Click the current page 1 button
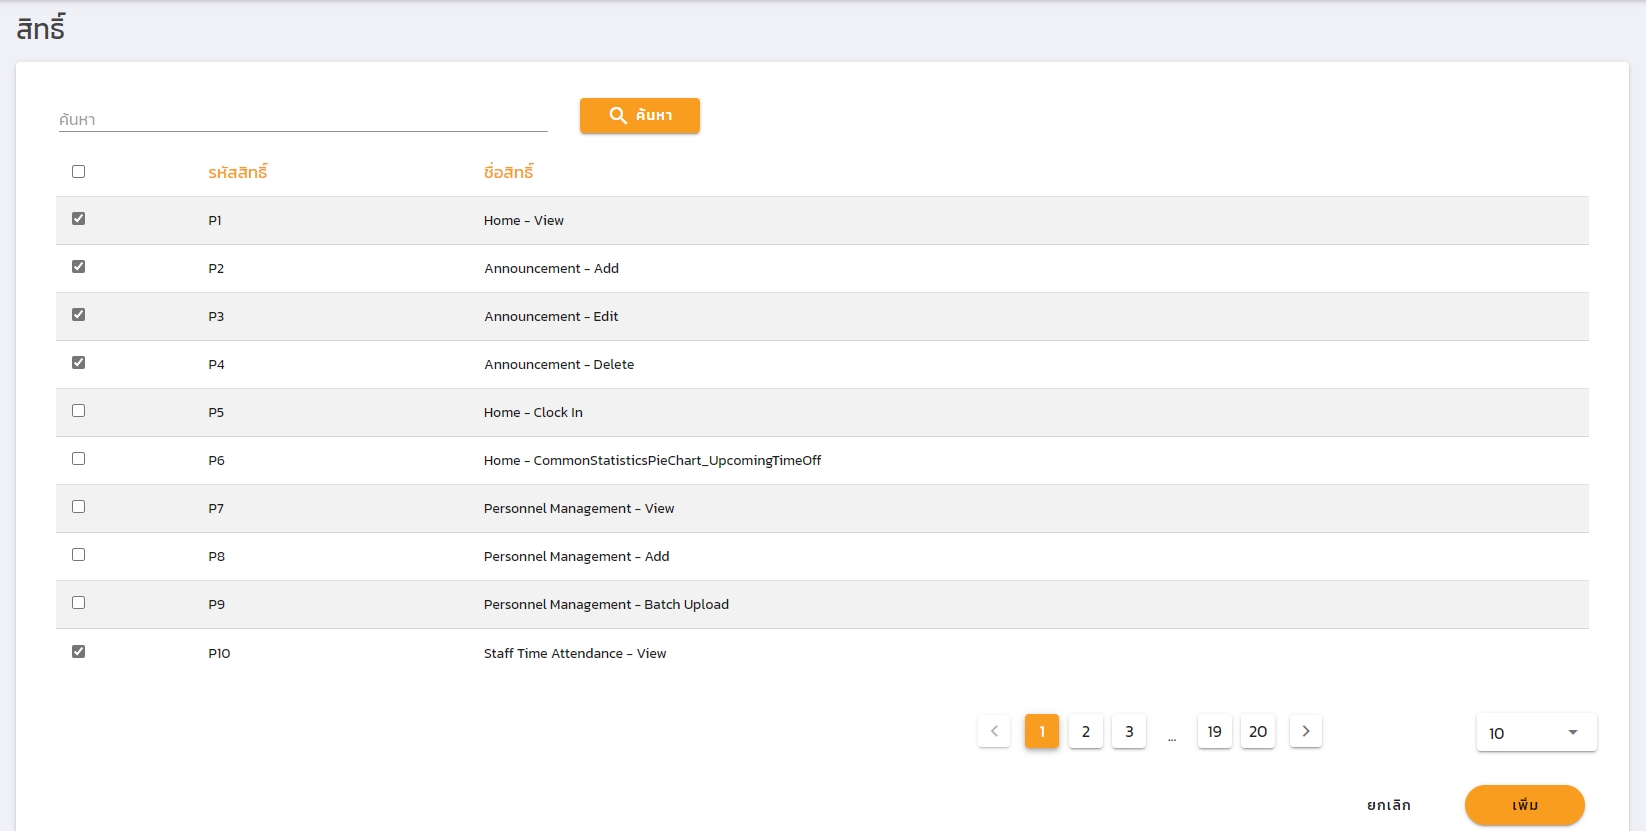Viewport: 1646px width, 831px height. click(1041, 732)
